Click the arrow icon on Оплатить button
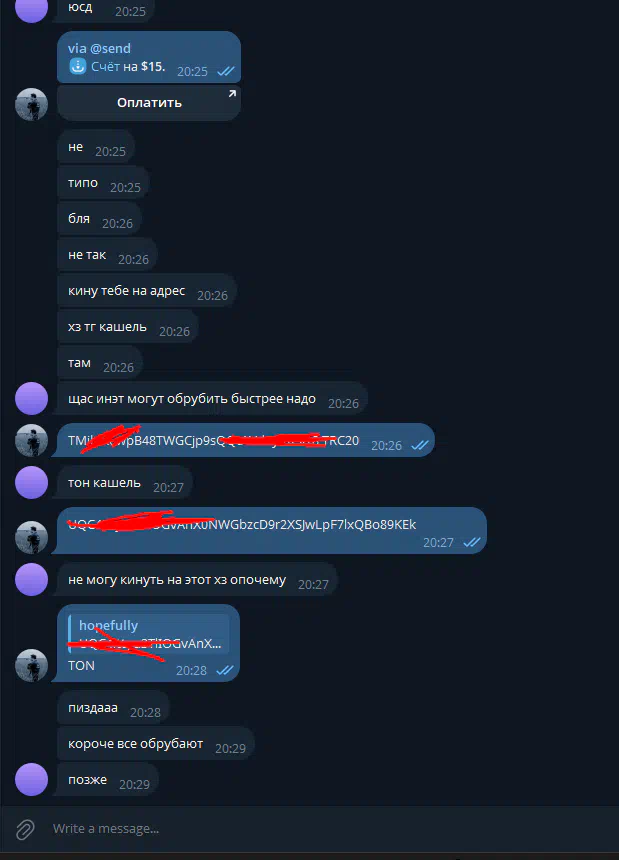Image resolution: width=619 pixels, height=860 pixels. coord(232,94)
